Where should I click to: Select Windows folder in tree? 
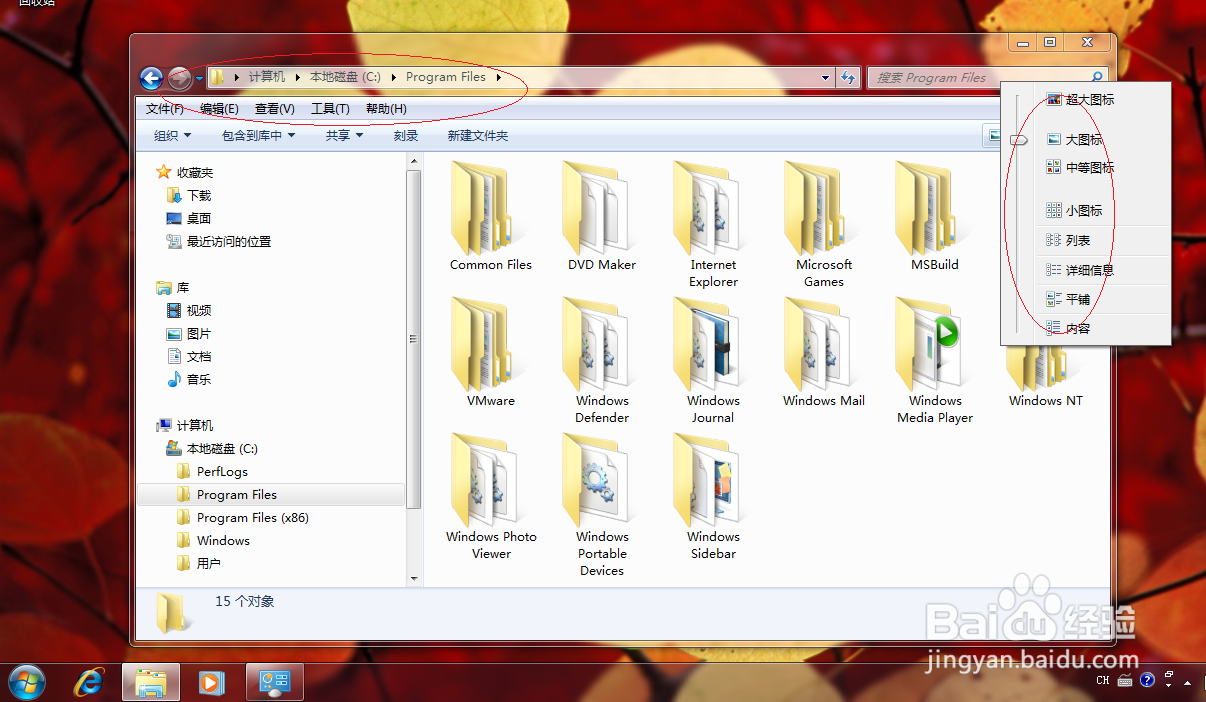point(223,540)
